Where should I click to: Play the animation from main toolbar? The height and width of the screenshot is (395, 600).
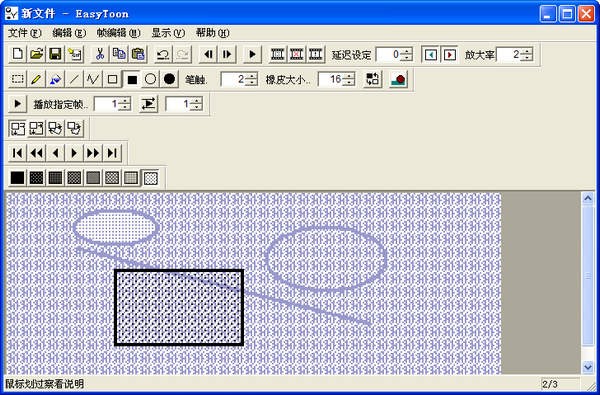pyautogui.click(x=253, y=54)
